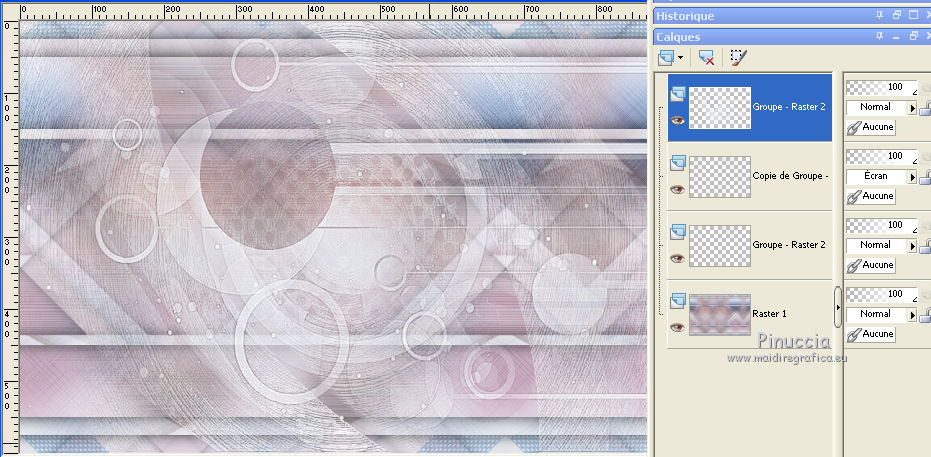
Task: Click the Historique panel title
Action: (685, 16)
